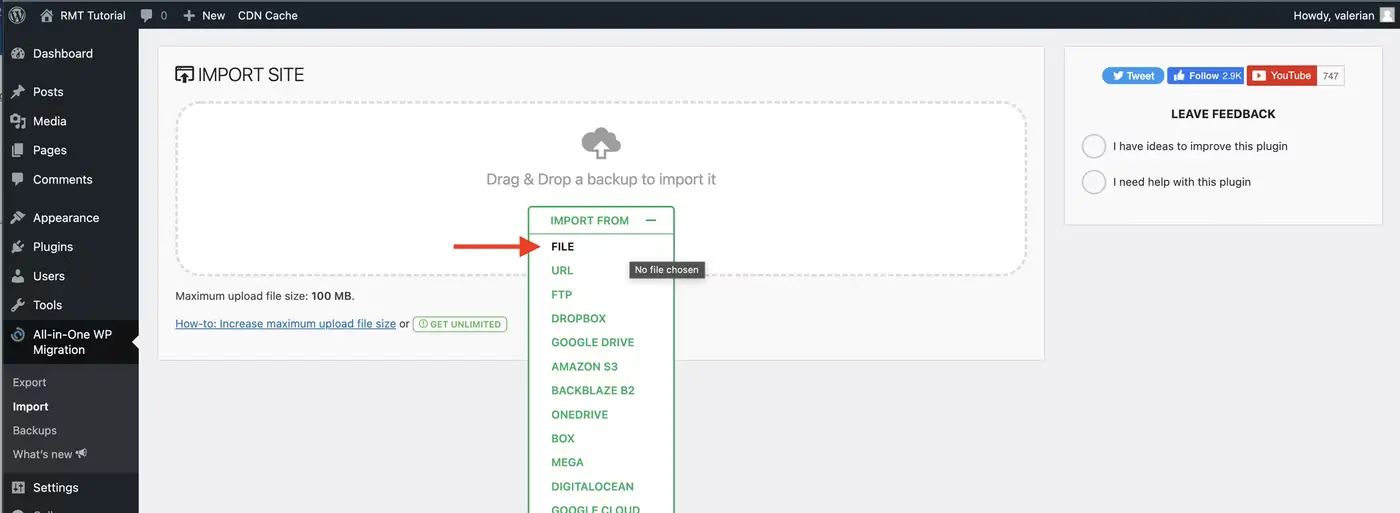
Task: Click the user avatar icon at top right
Action: coord(1385,15)
